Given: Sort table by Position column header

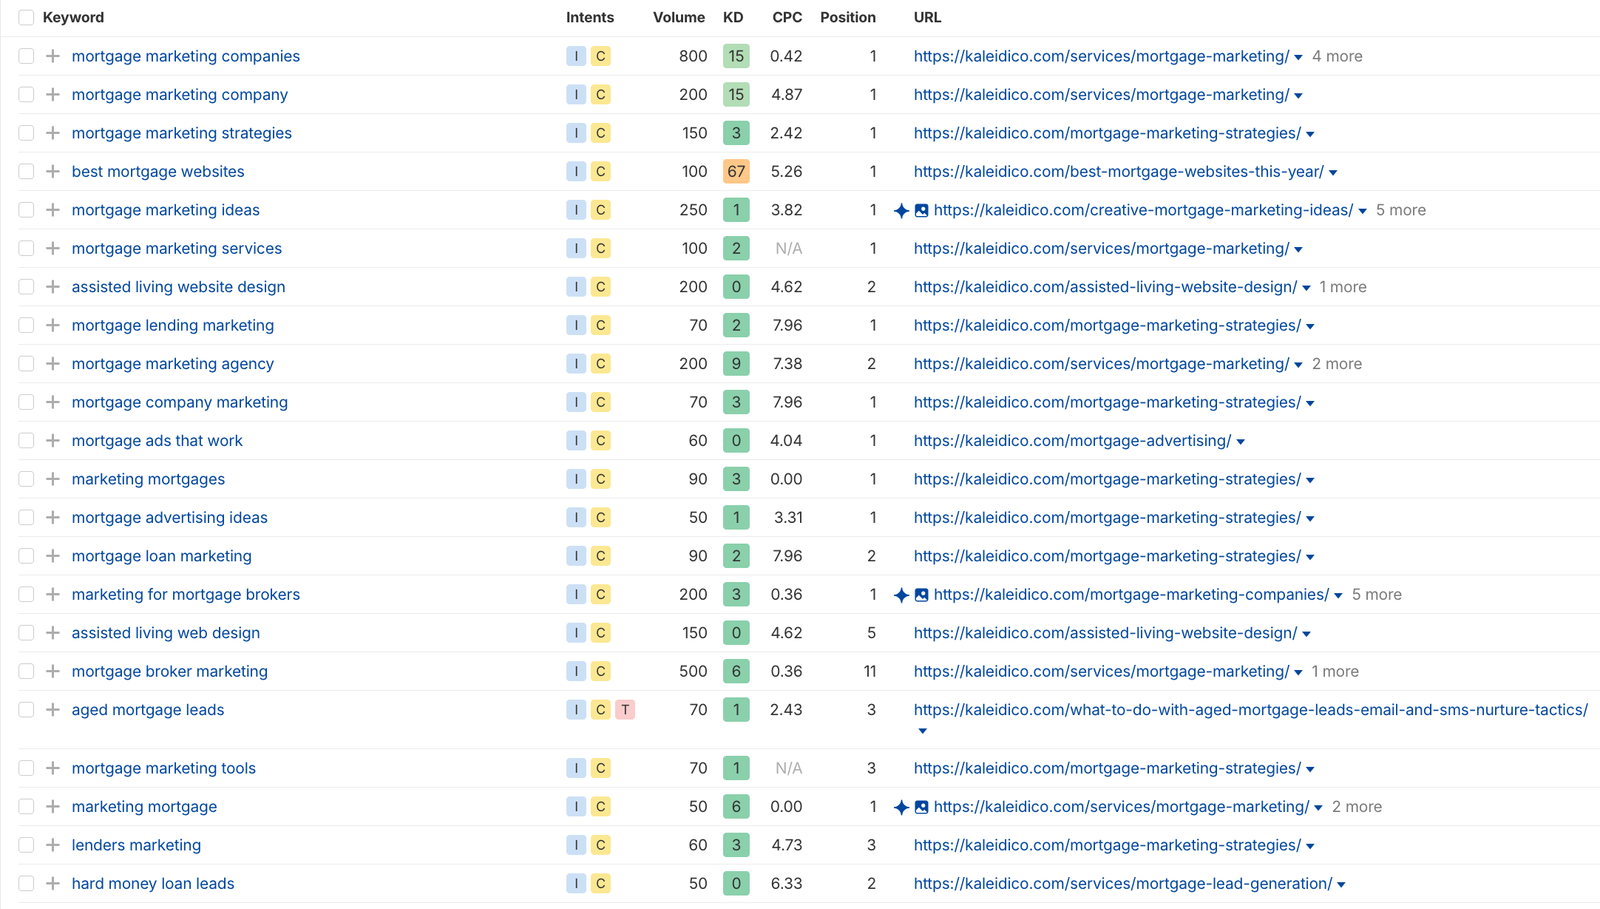Looking at the screenshot, I should (x=847, y=18).
